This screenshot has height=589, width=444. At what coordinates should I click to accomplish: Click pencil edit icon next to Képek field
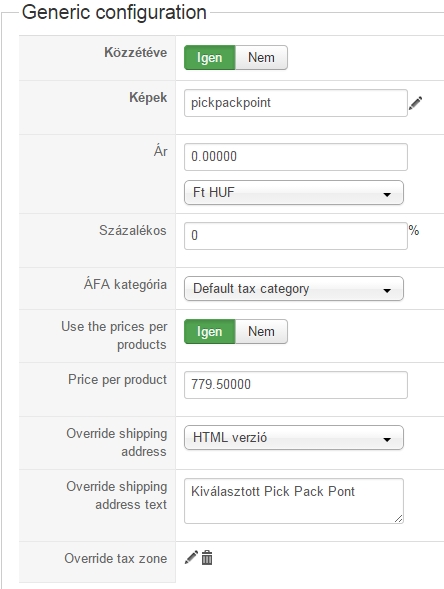click(x=415, y=103)
